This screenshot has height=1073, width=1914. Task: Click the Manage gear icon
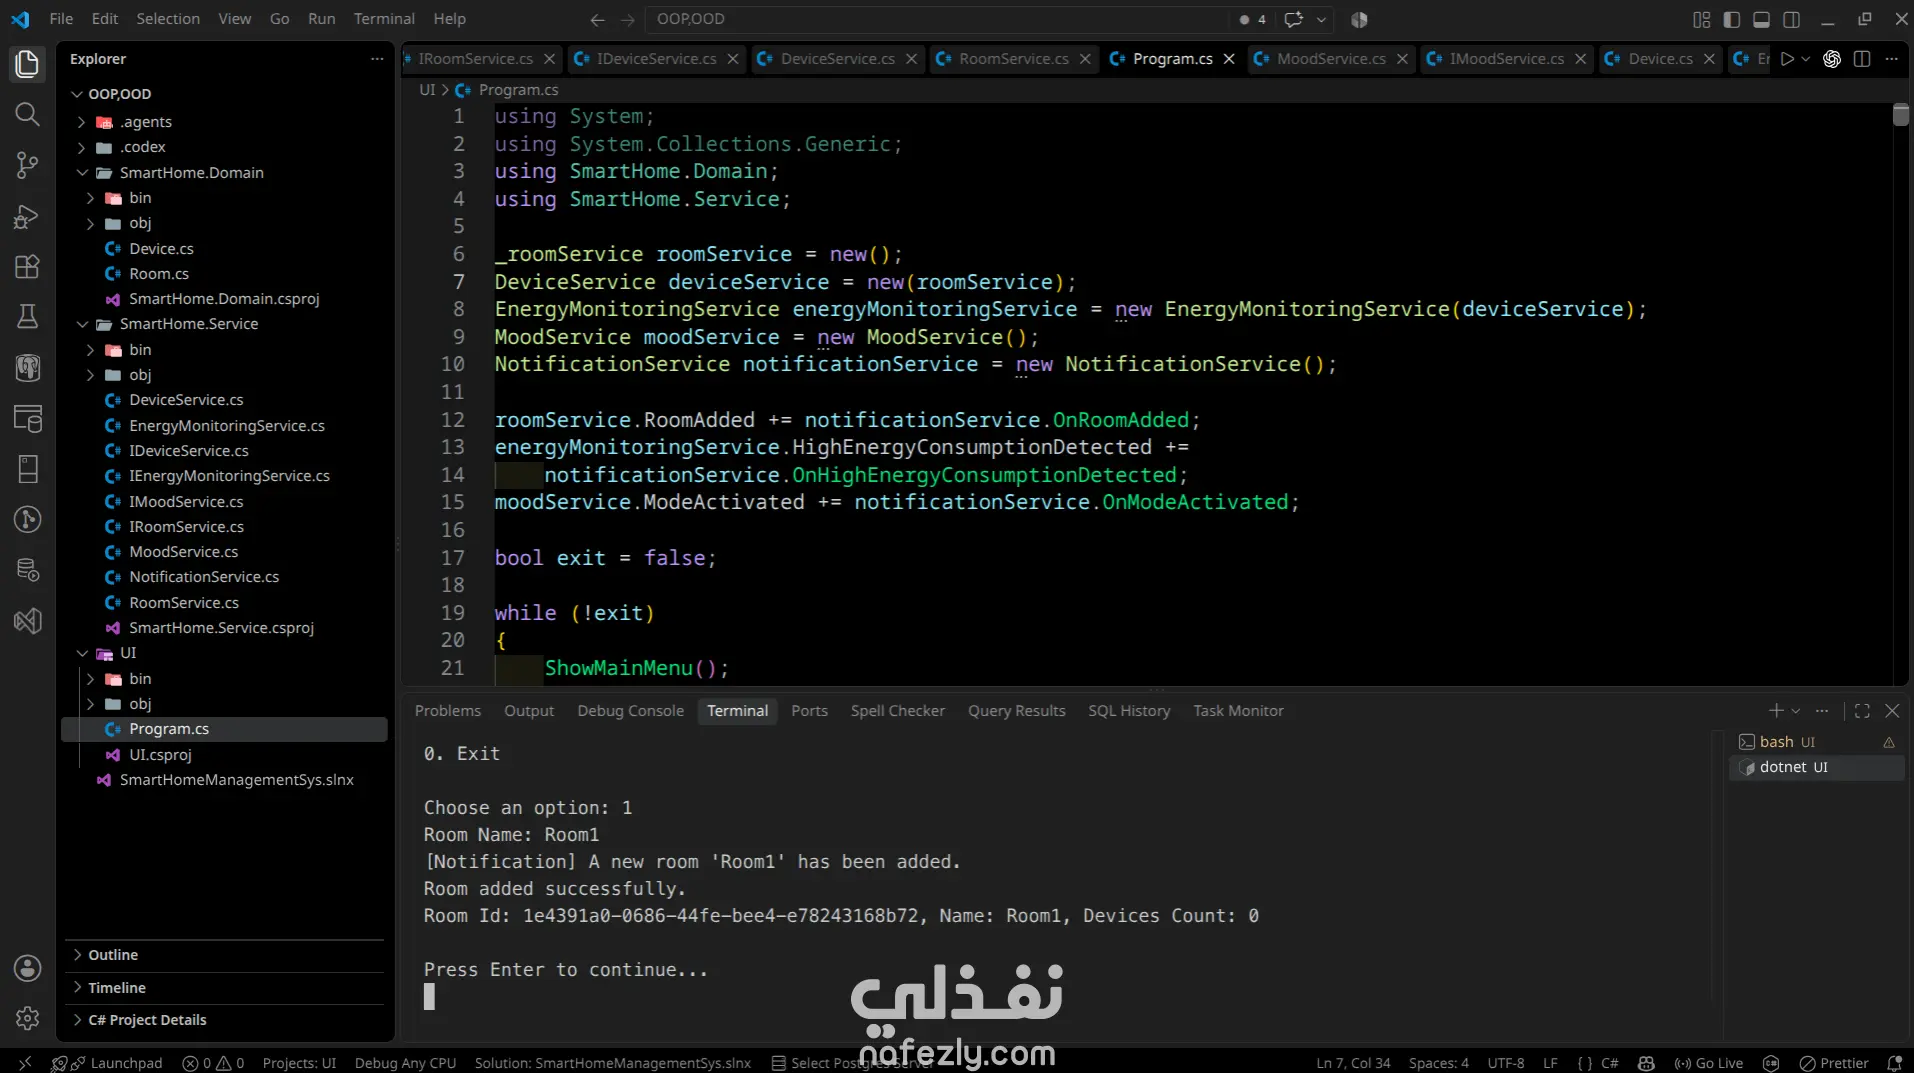point(27,1018)
